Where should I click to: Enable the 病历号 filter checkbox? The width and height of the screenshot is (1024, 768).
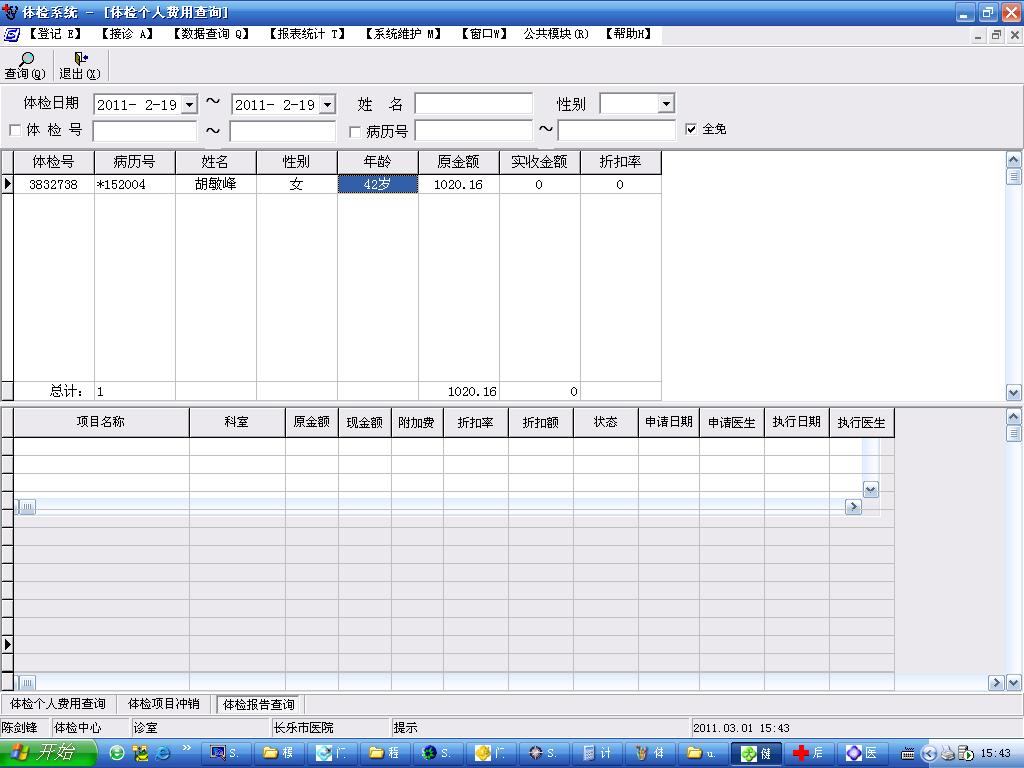(x=355, y=131)
